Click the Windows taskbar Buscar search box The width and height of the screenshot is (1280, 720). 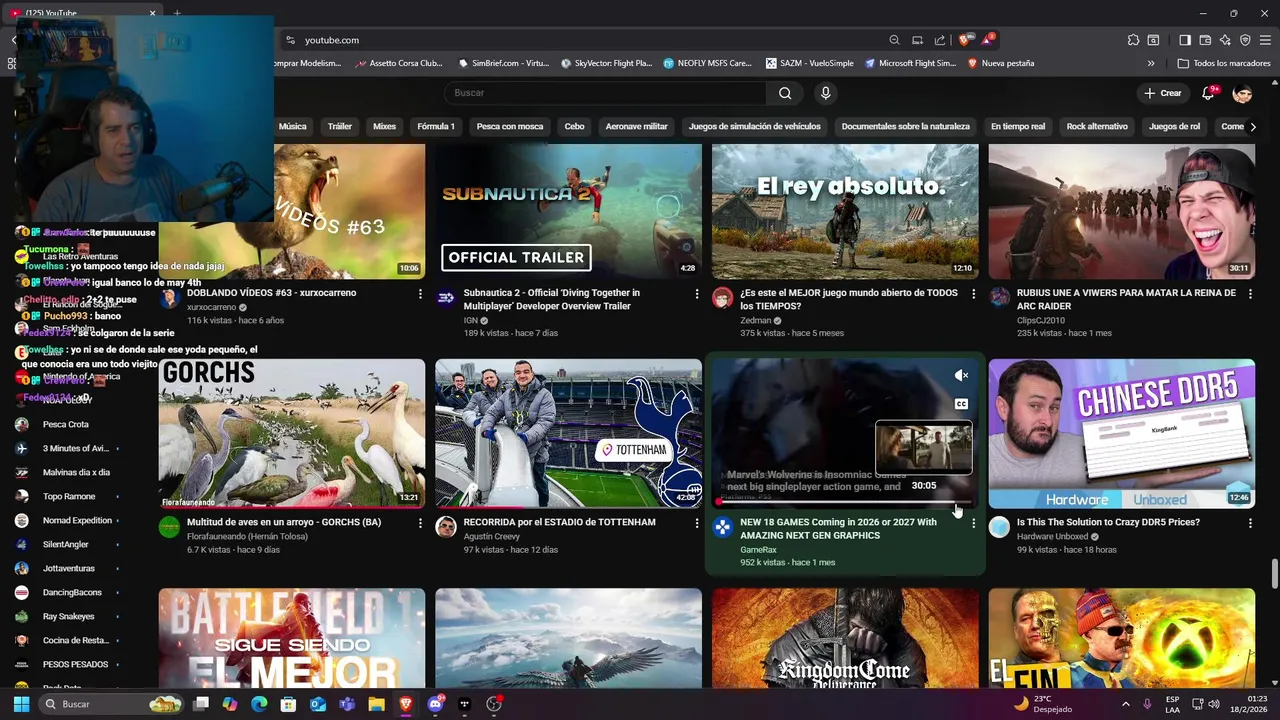point(112,704)
